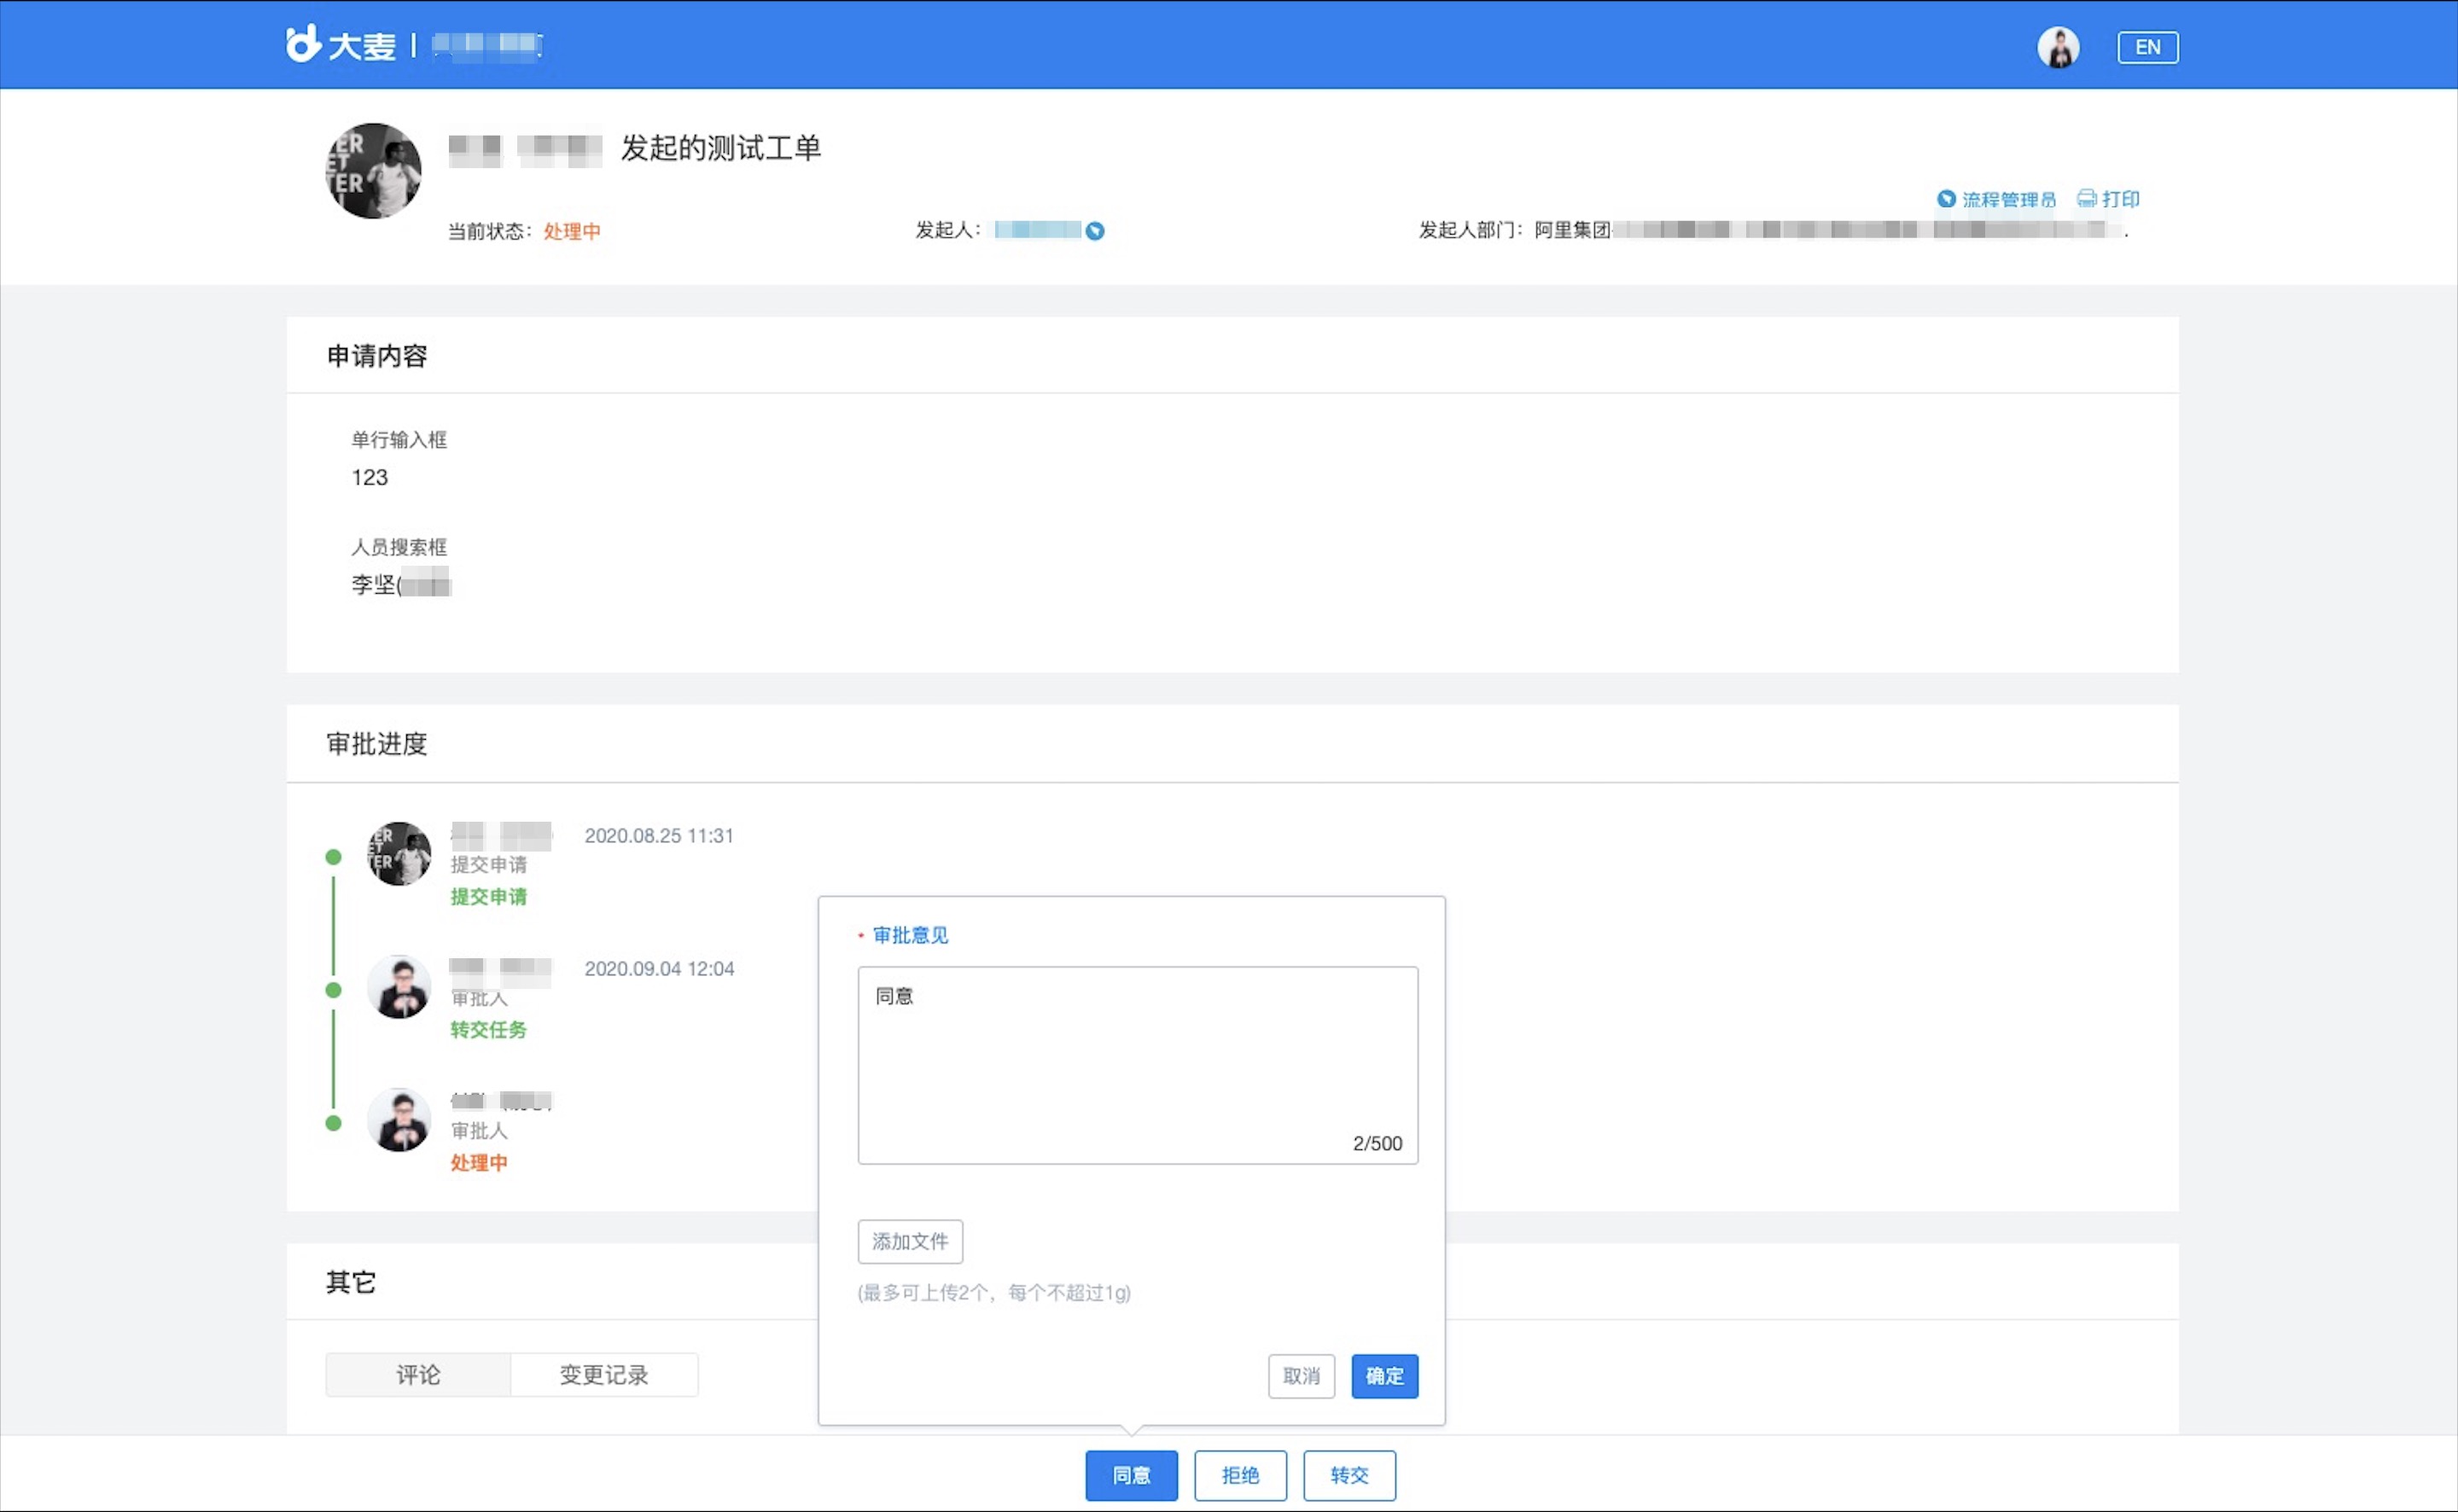
Task: Switch to the 评论 tab
Action: [418, 1375]
